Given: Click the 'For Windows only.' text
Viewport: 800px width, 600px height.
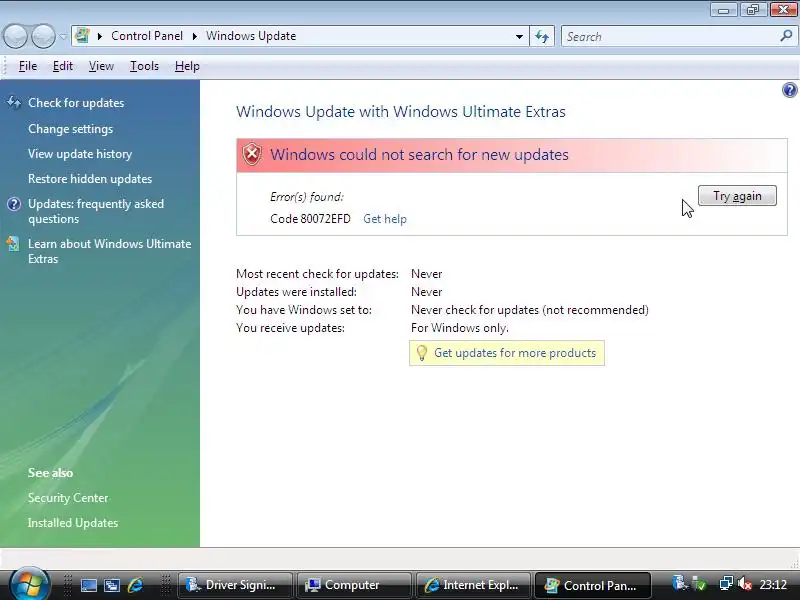Looking at the screenshot, I should (460, 328).
